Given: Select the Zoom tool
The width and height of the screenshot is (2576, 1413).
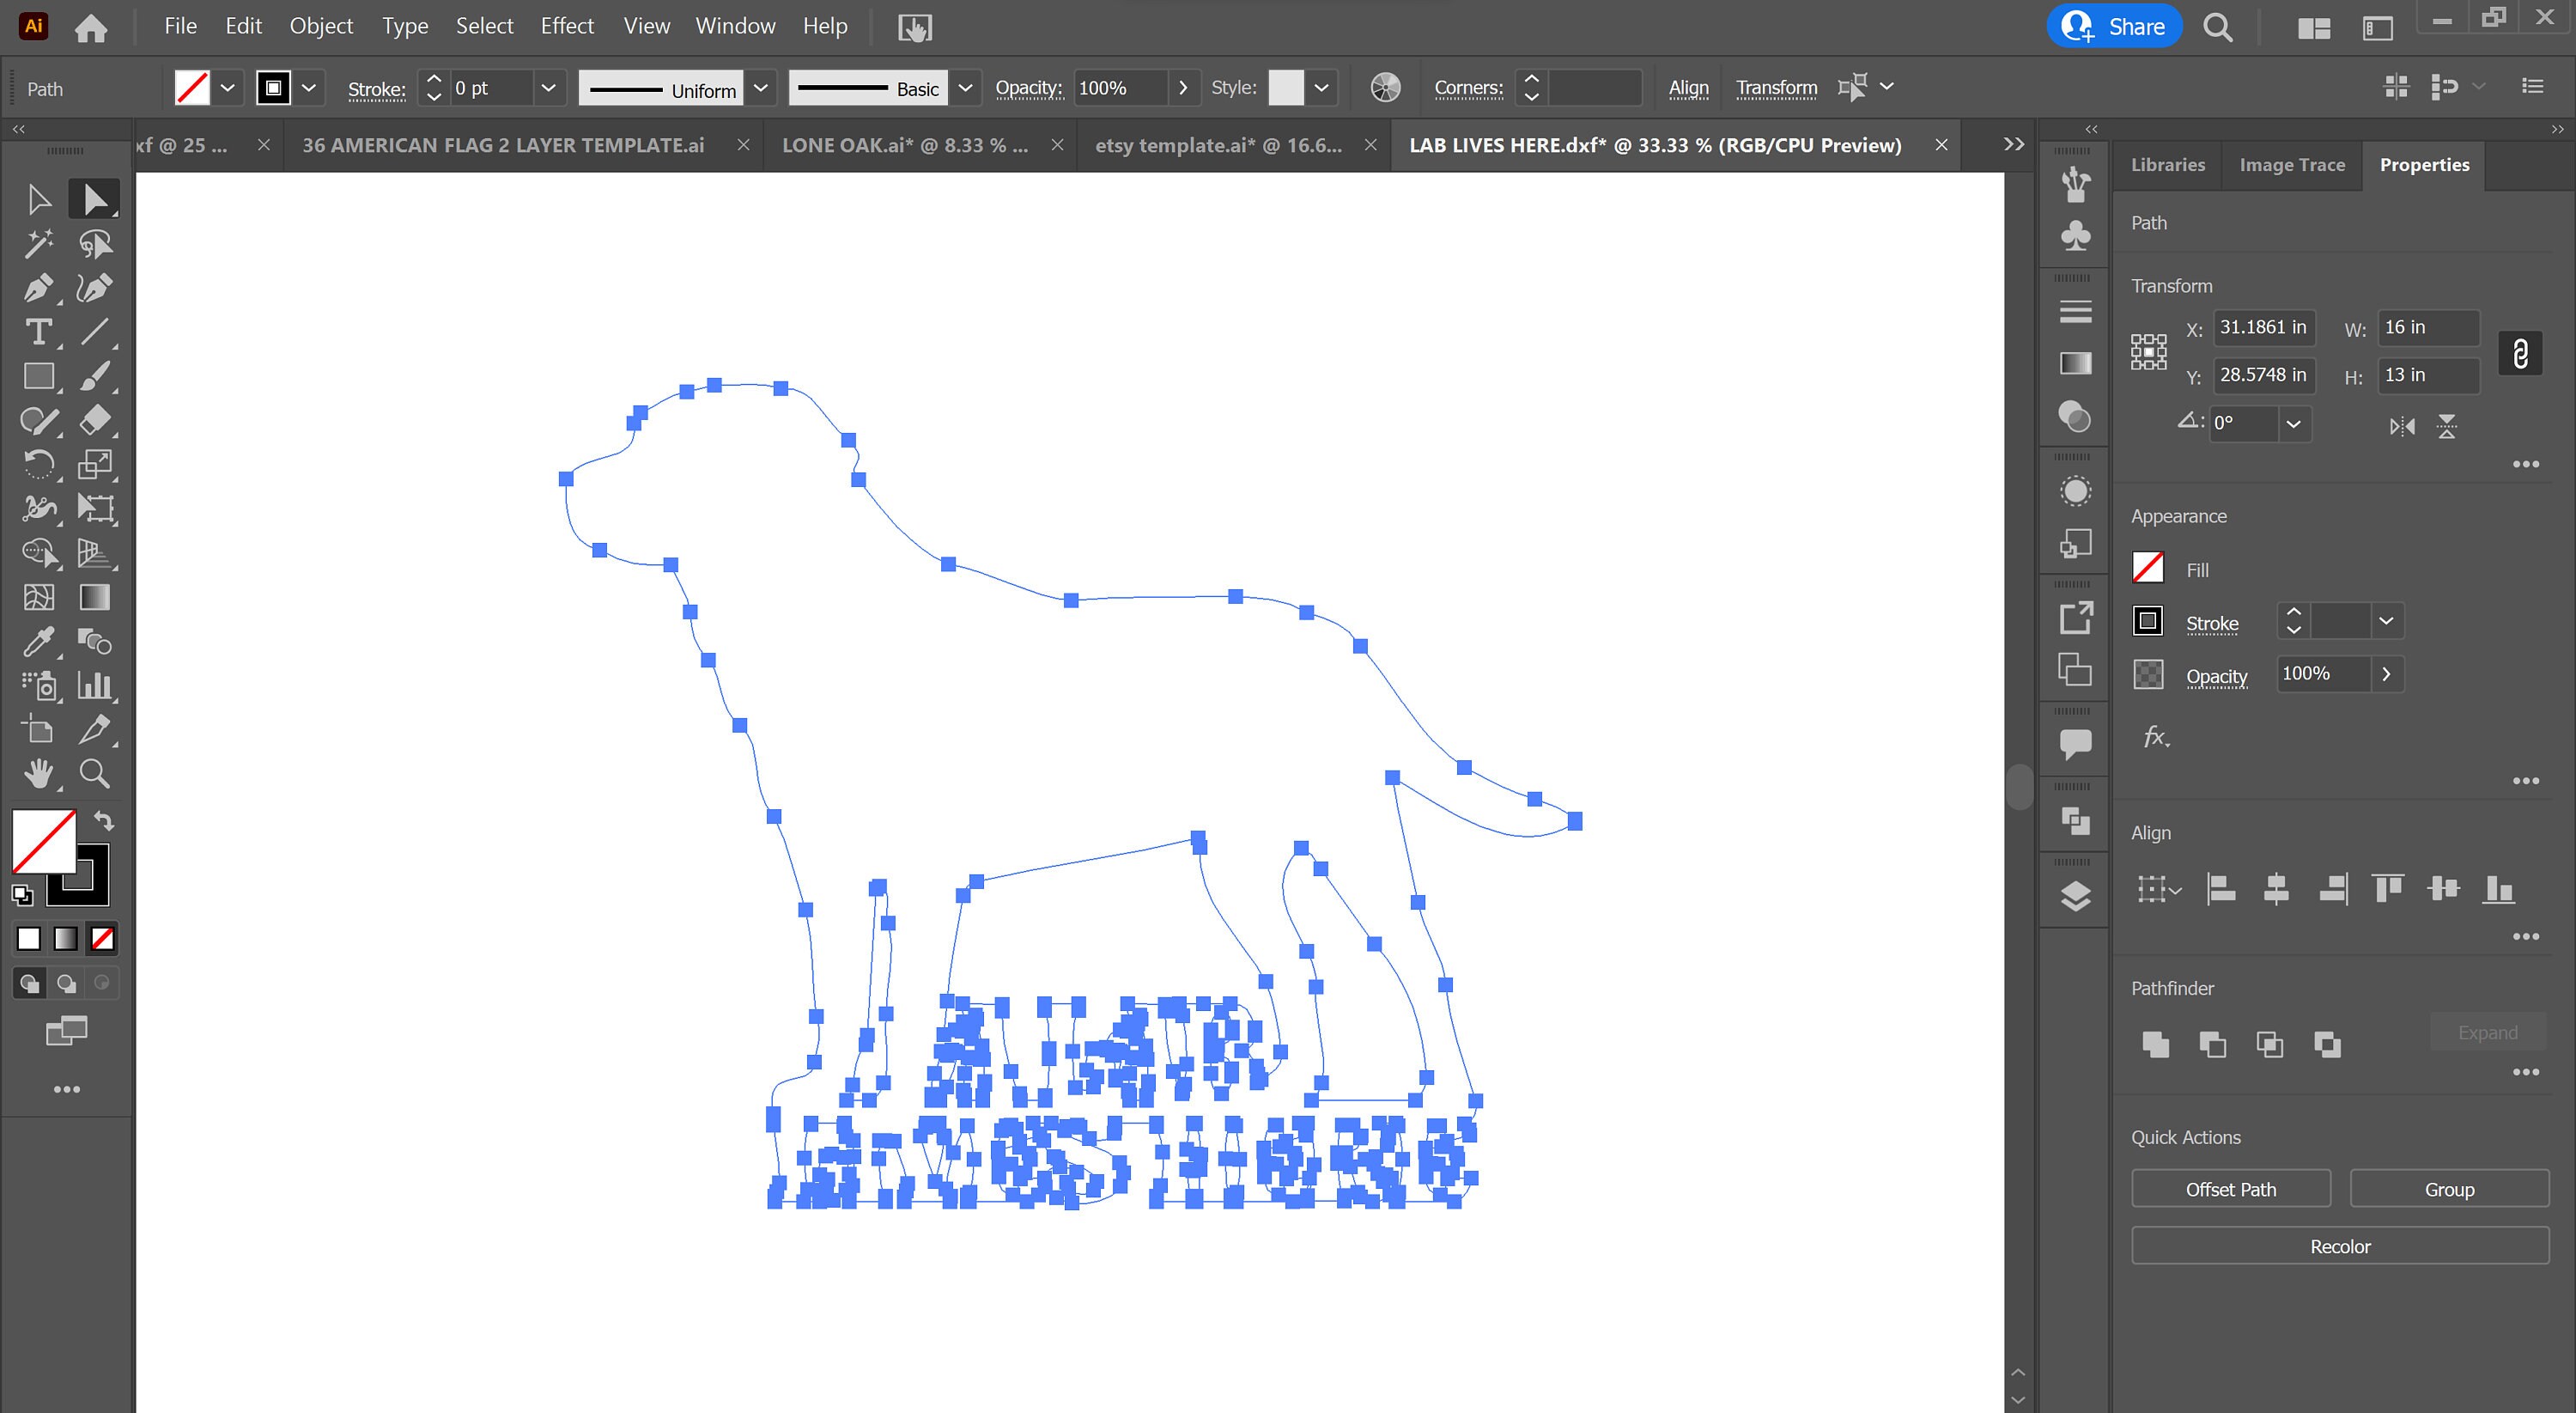Looking at the screenshot, I should pos(94,773).
